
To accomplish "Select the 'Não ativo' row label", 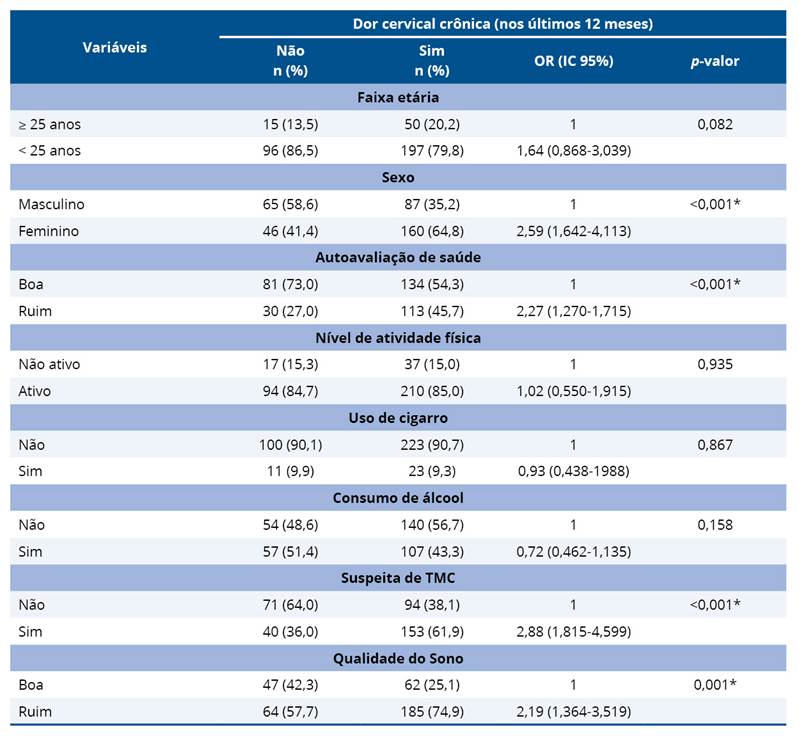I will coord(49,364).
